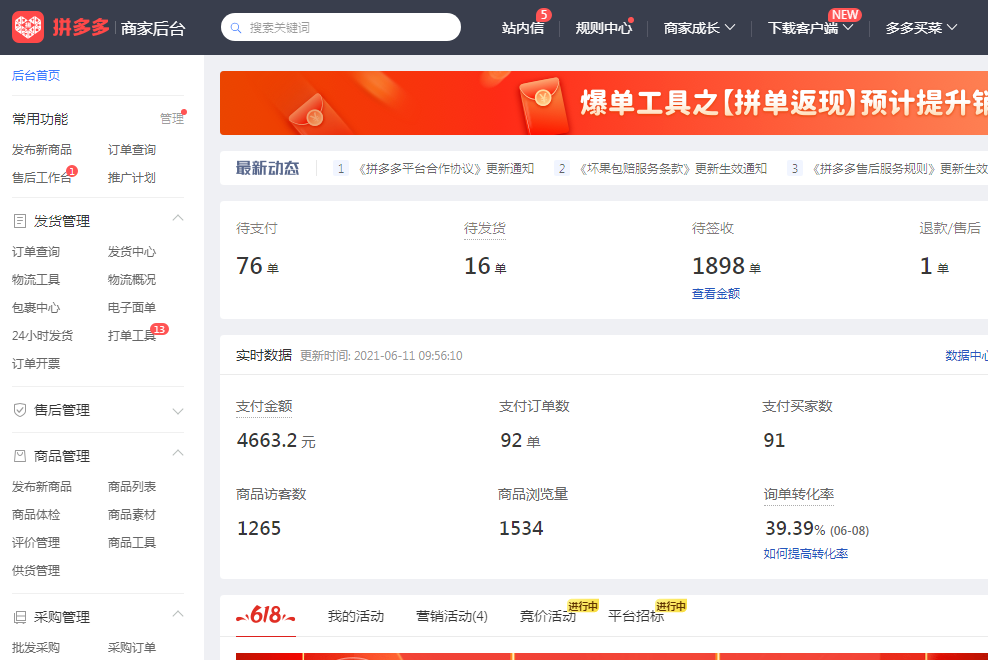Click the 退款/售后 1 单 figure

pyautogui.click(x=934, y=266)
